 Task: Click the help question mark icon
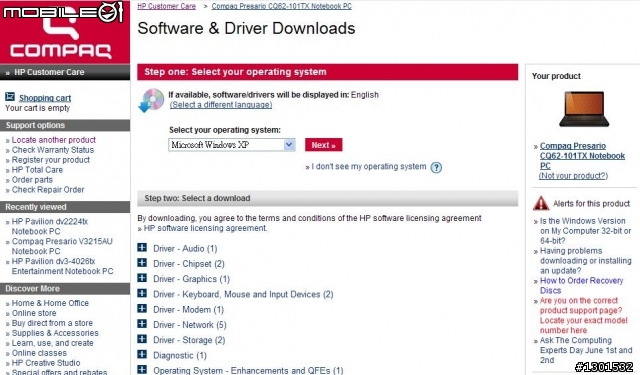pos(436,167)
